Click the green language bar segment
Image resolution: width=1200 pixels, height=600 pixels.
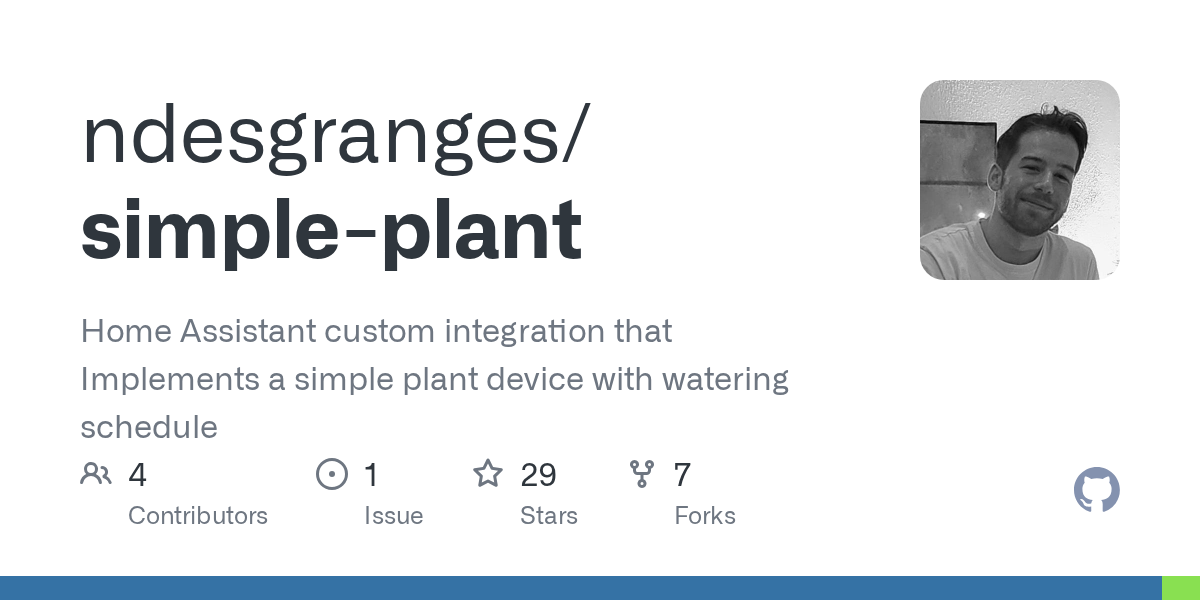click(1181, 588)
